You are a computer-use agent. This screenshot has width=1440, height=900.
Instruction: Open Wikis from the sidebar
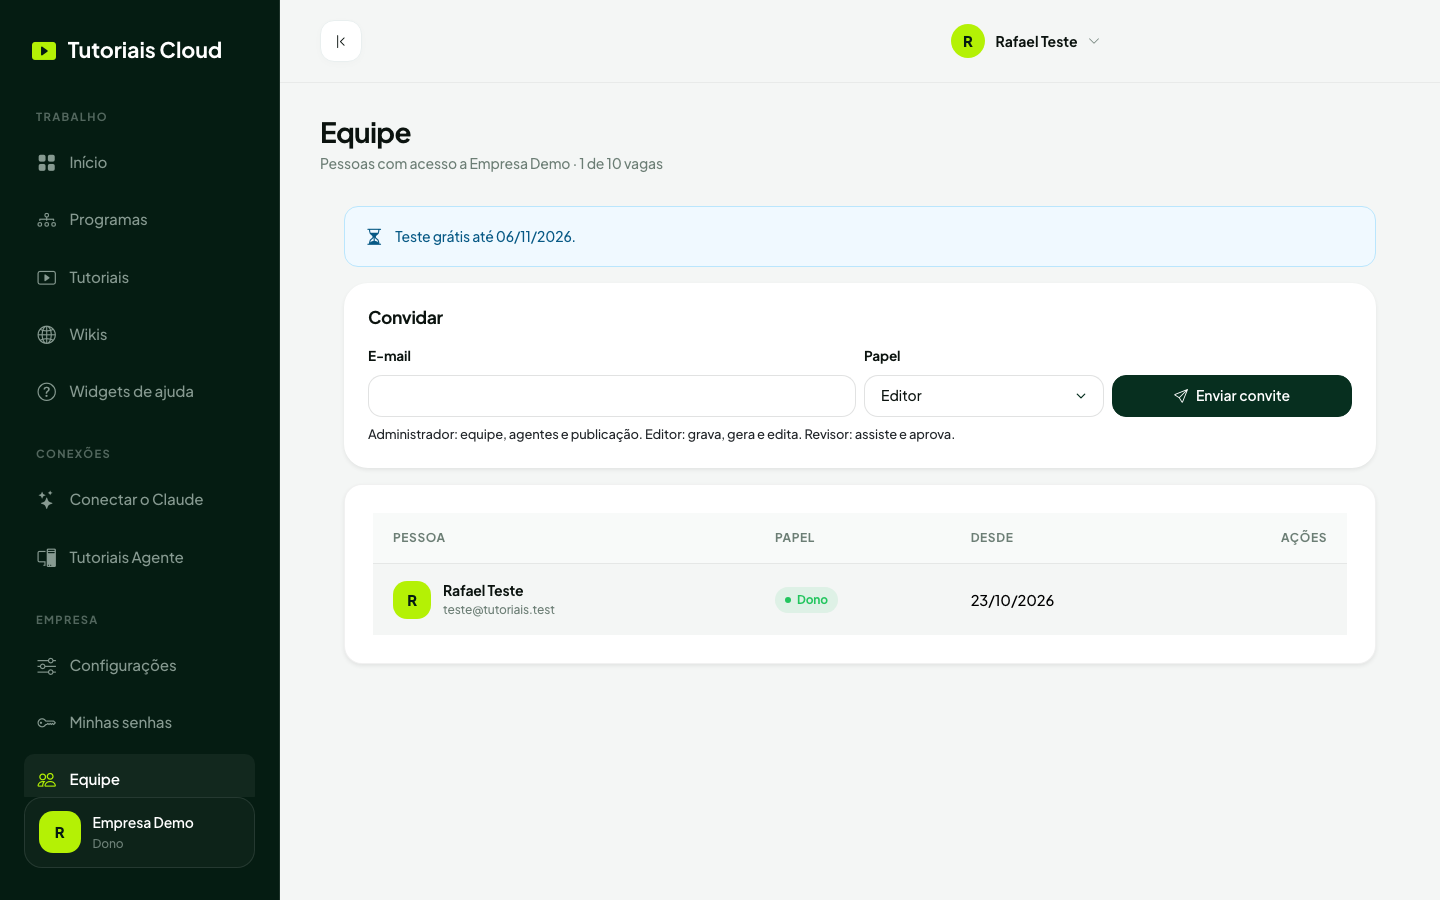[x=139, y=335]
